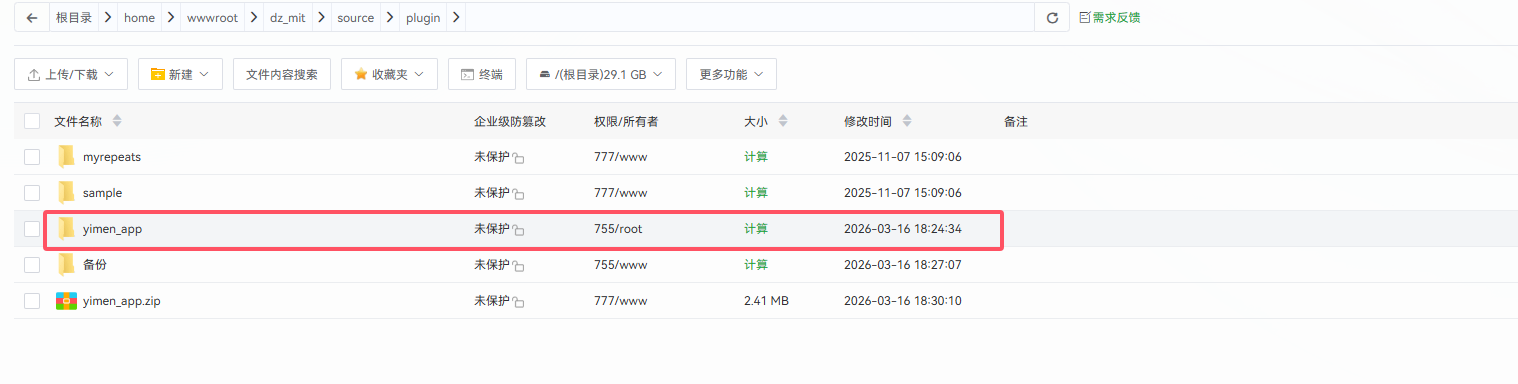Click 755/root permission for yimen_app
Viewport: 1518px width, 384px height.
618,229
